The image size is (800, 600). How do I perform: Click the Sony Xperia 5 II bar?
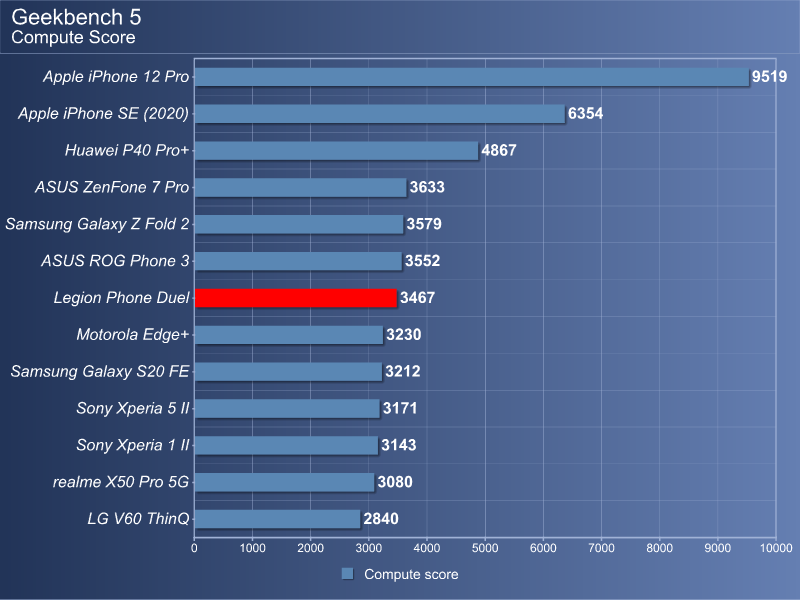[287, 409]
